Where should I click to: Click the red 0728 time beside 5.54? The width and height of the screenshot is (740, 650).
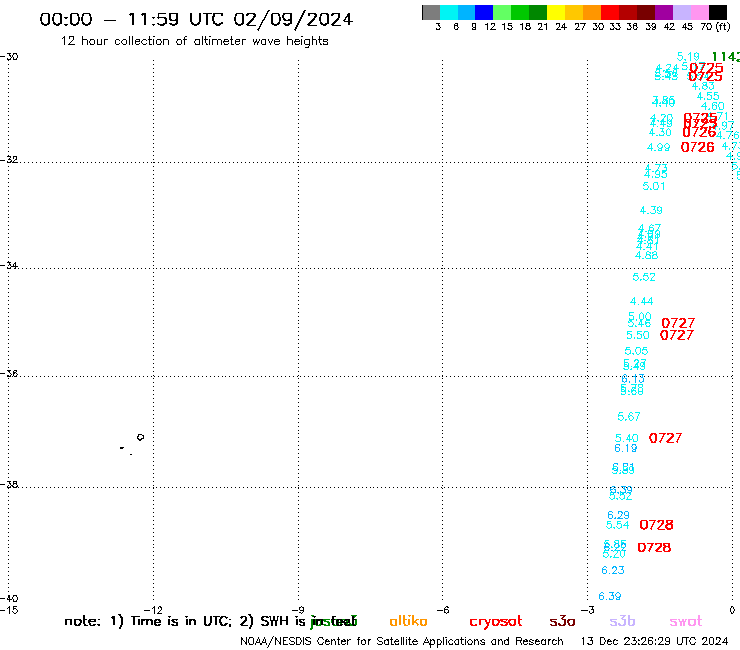[x=656, y=525]
